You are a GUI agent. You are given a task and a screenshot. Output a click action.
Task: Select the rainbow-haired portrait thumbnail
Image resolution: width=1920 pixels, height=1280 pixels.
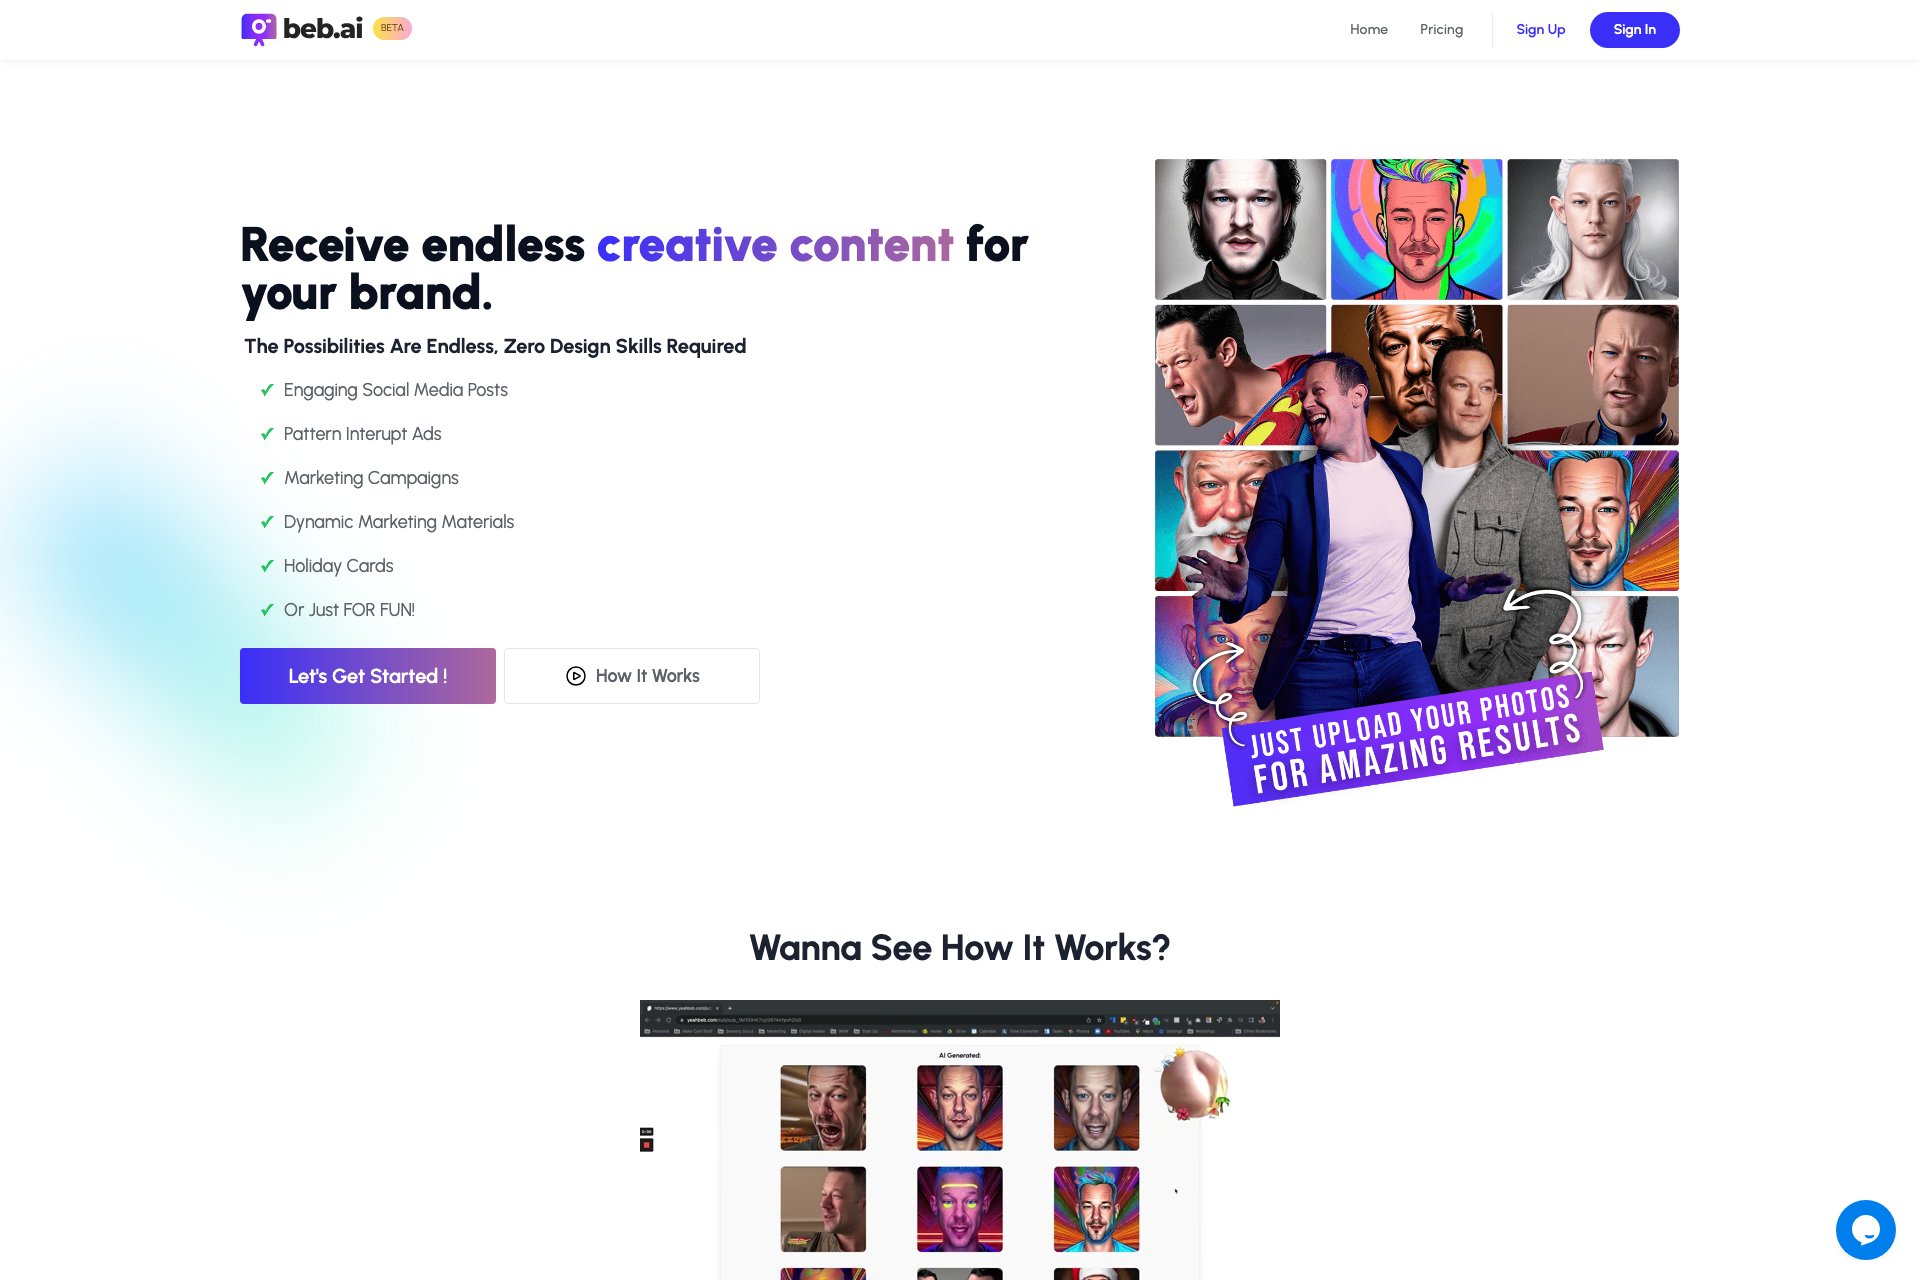pos(1416,229)
